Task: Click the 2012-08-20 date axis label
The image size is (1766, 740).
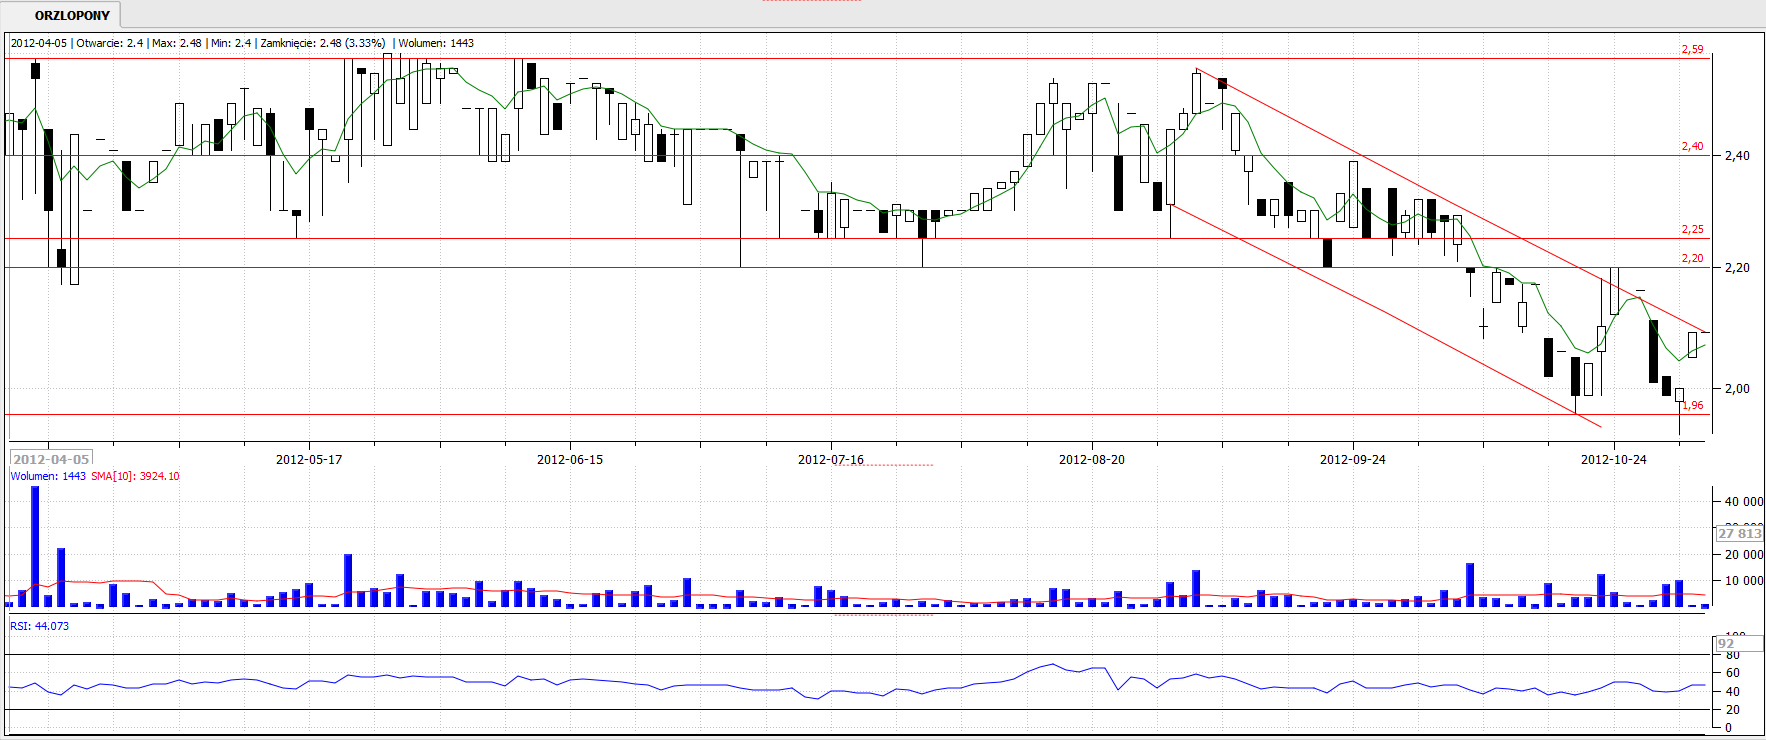Action: click(1092, 460)
